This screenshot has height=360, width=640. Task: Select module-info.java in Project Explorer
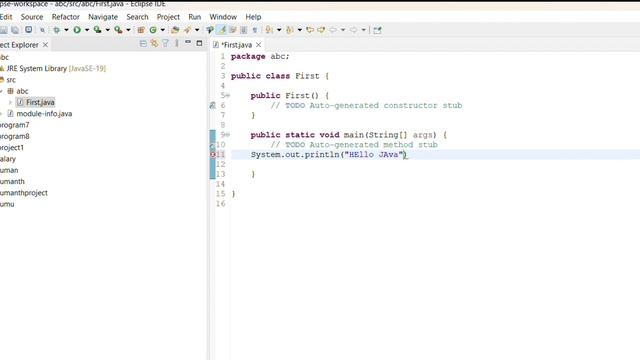44,114
